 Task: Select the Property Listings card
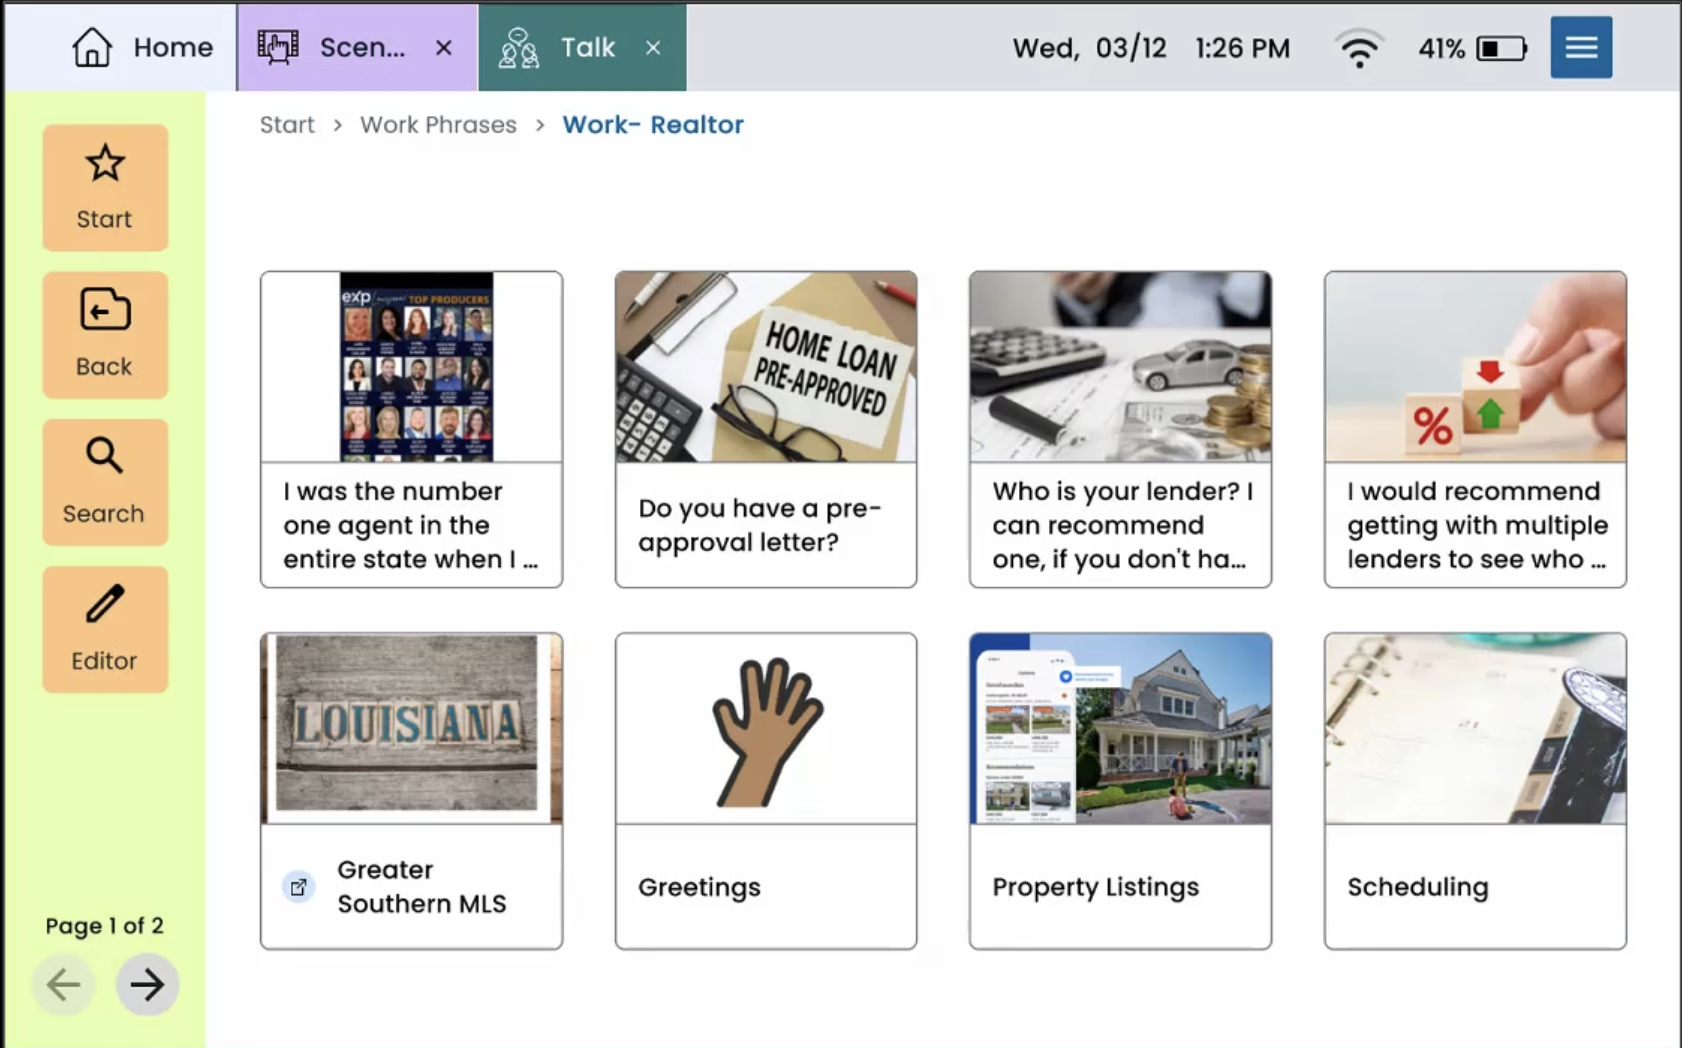click(x=1120, y=790)
